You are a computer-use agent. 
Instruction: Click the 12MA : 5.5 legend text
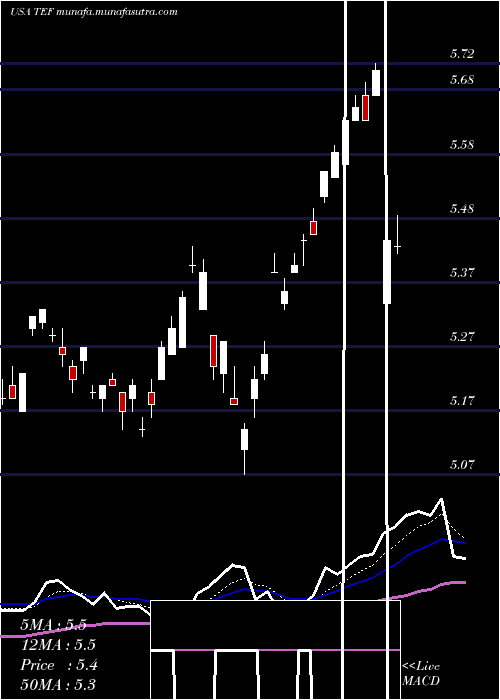pyautogui.click(x=58, y=645)
